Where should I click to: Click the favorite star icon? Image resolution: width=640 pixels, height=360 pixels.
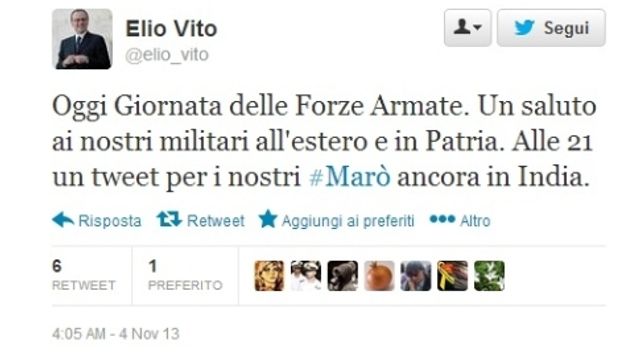coord(268,219)
